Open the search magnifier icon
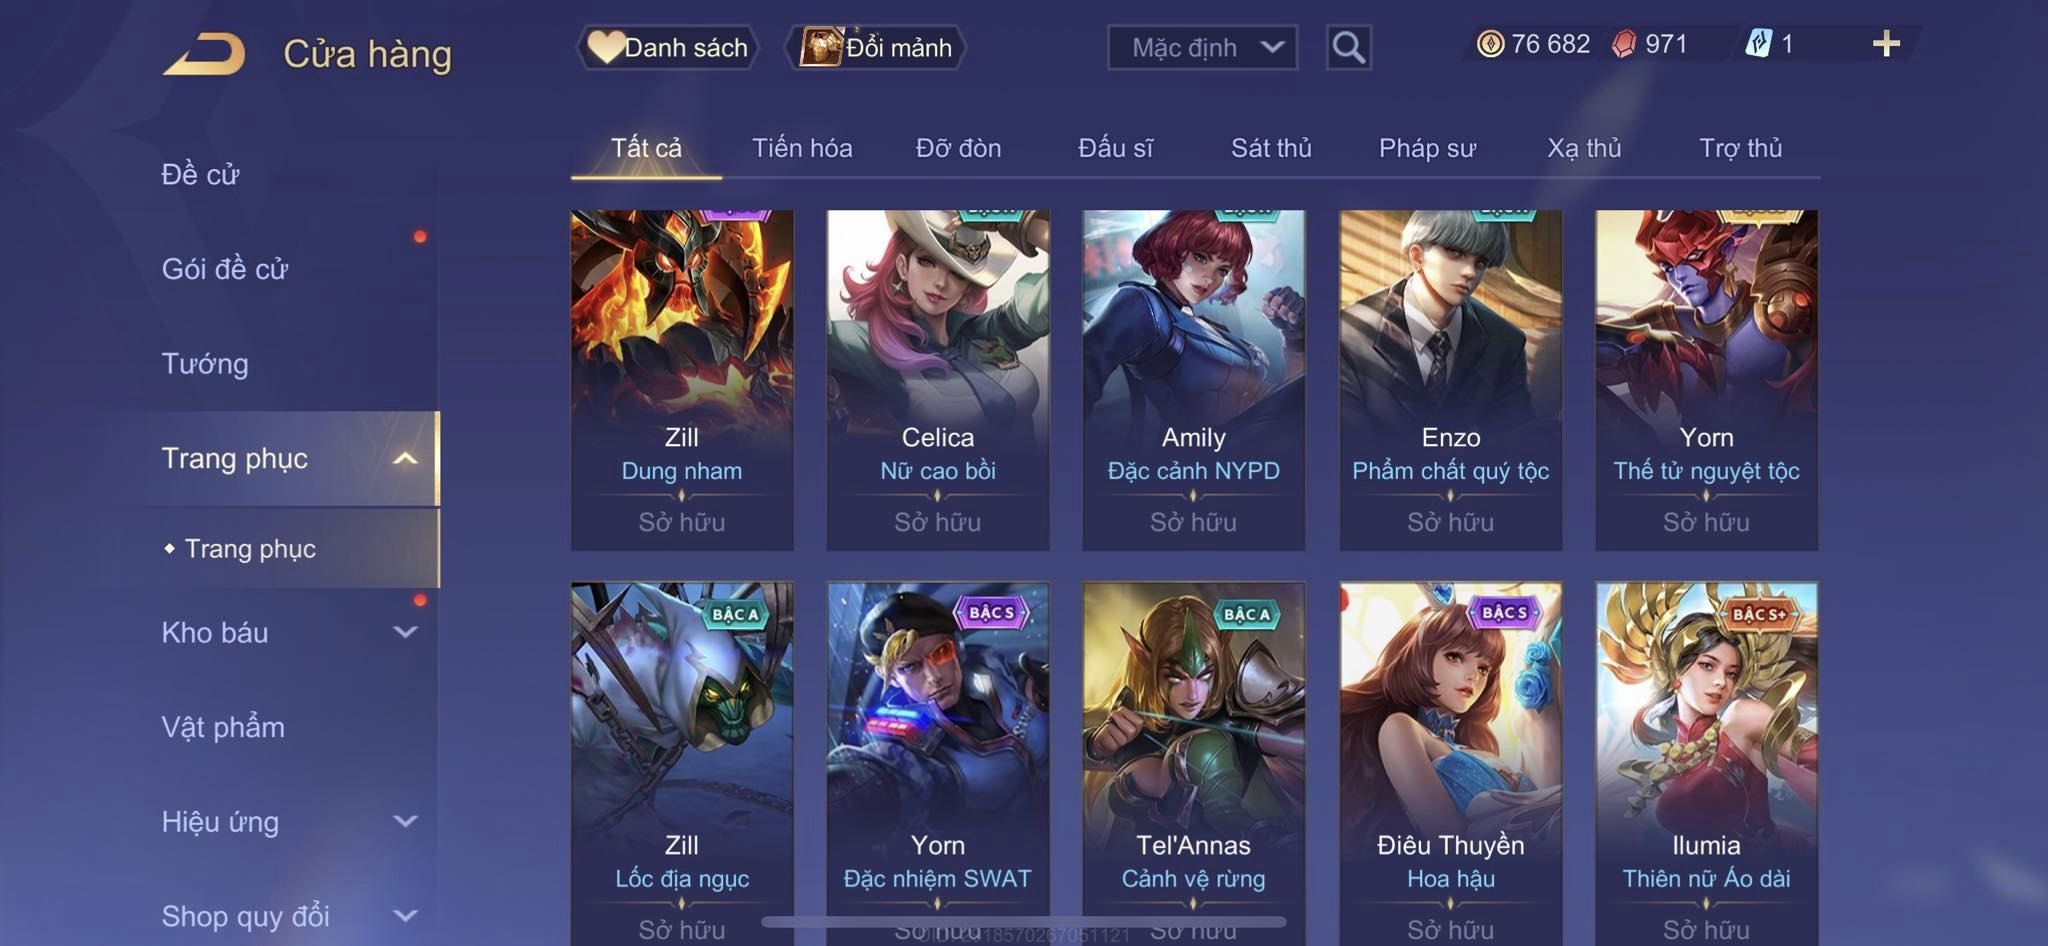The width and height of the screenshot is (2048, 946). tap(1348, 47)
